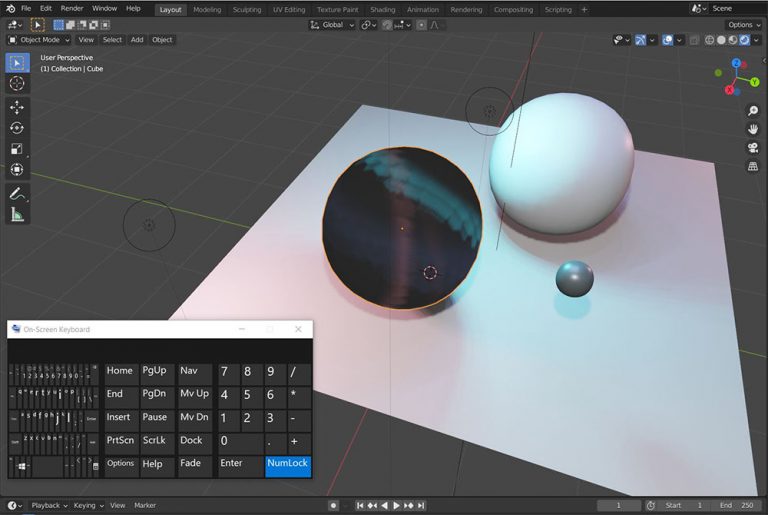Screen dimensions: 768x515
Task: Pick the Rotate tool
Action: pos(17,128)
